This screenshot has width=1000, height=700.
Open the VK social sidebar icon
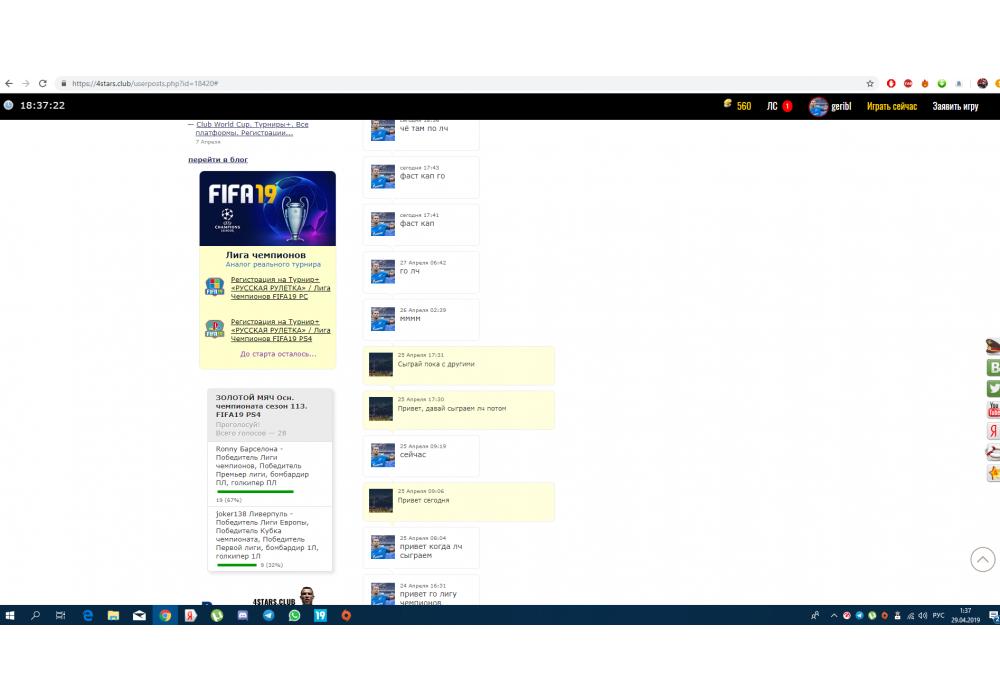(x=993, y=367)
